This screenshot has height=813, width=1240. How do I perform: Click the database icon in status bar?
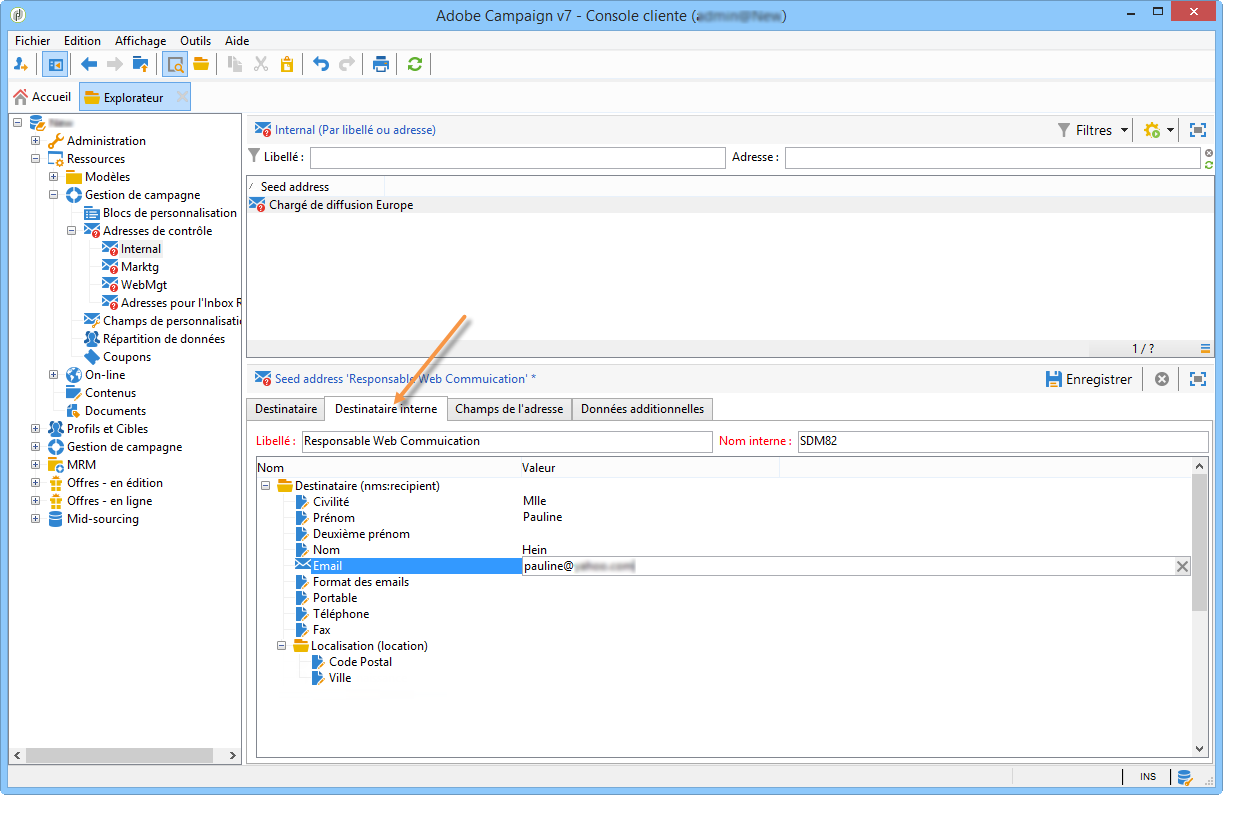[x=1185, y=777]
